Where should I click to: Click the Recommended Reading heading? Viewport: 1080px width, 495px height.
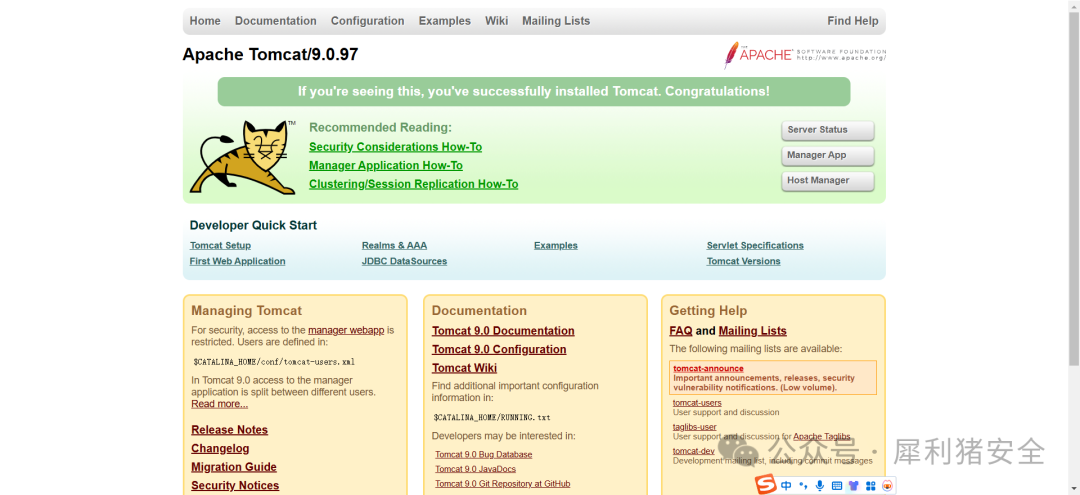(380, 127)
